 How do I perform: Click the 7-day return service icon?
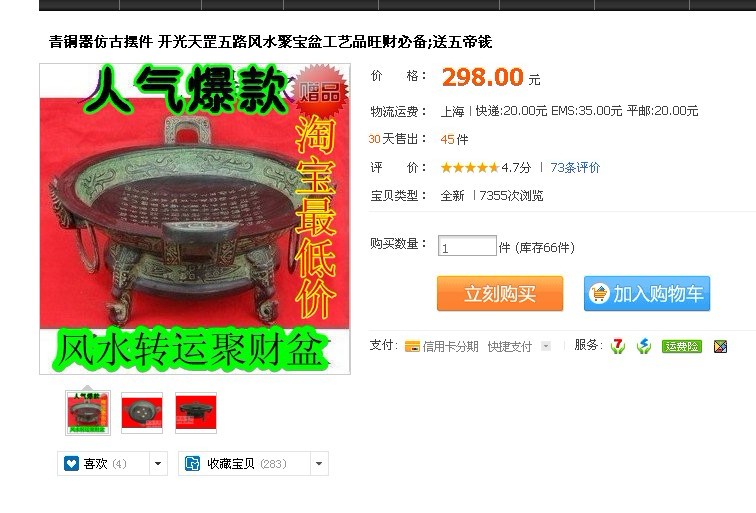(x=618, y=346)
